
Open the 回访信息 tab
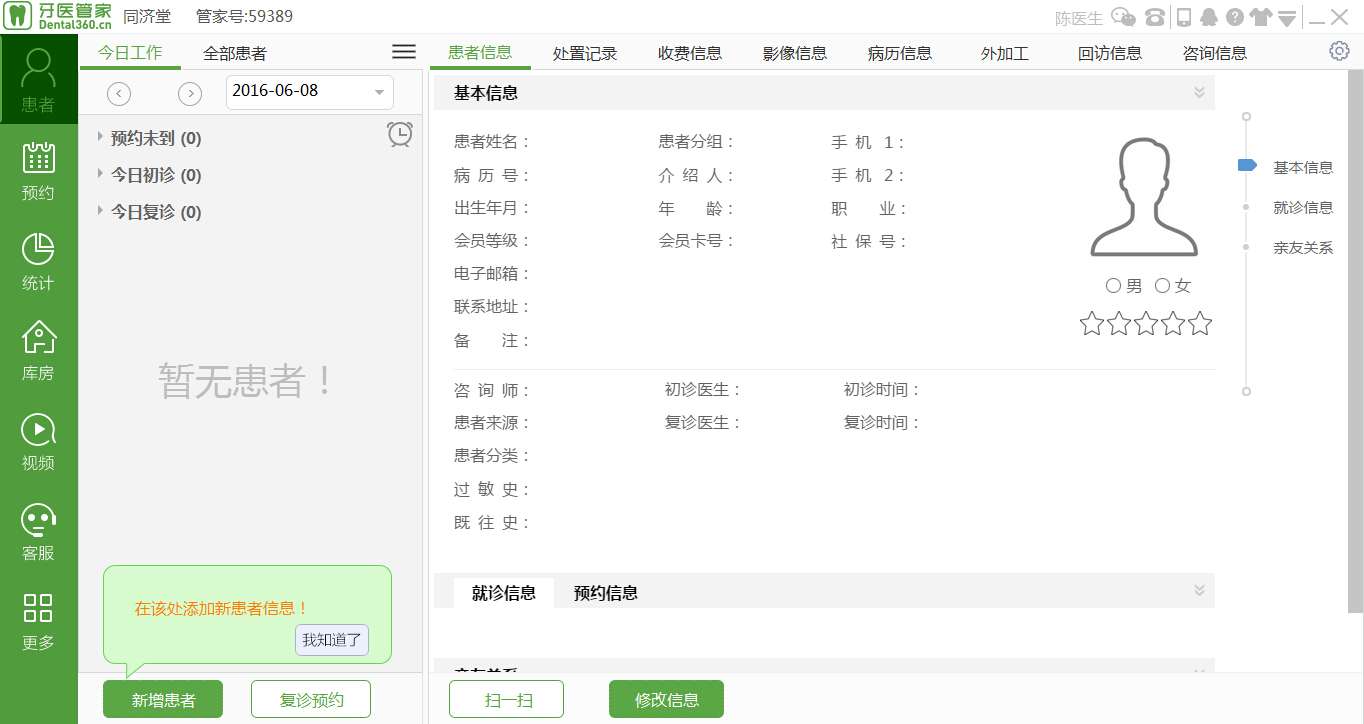(1110, 53)
